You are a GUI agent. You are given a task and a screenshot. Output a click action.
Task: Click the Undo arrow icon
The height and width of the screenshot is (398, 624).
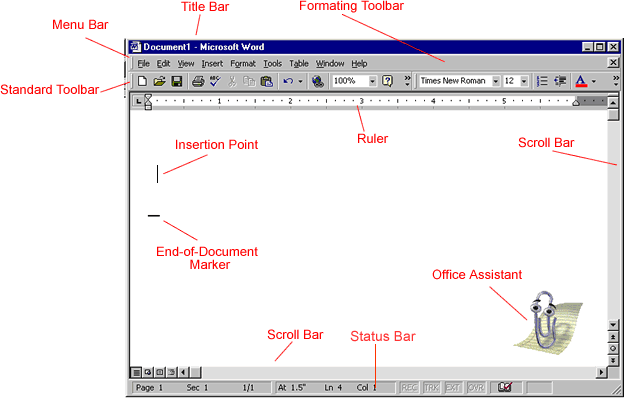[x=288, y=81]
